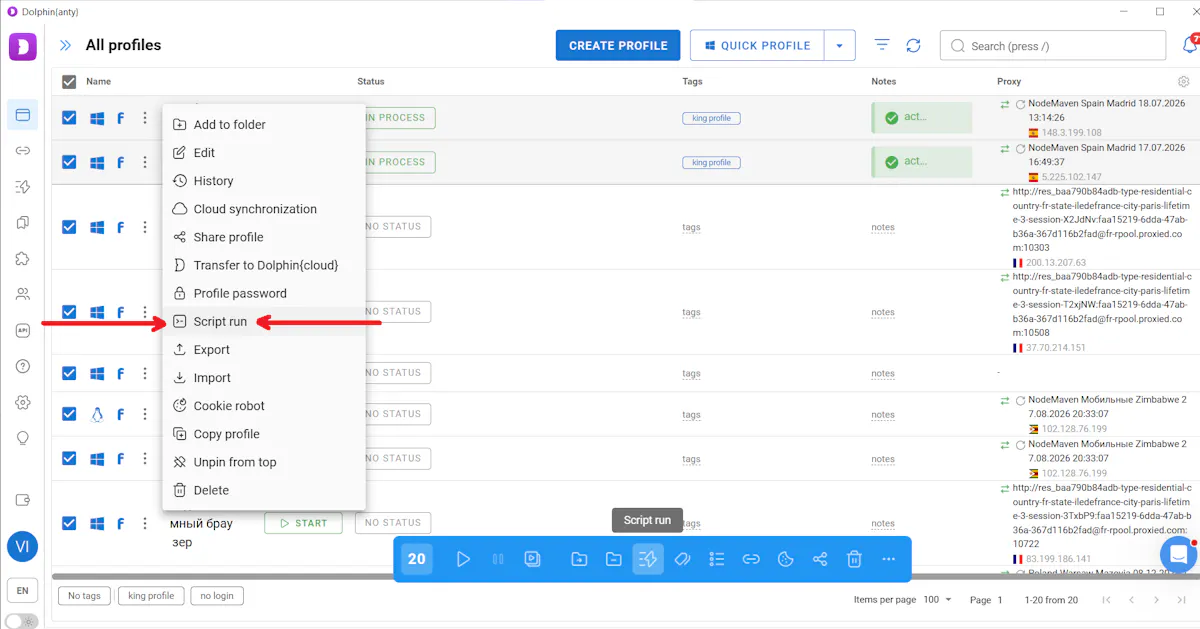Choose Unpin from top in context menu
The height and width of the screenshot is (629, 1200).
pyautogui.click(x=264, y=462)
